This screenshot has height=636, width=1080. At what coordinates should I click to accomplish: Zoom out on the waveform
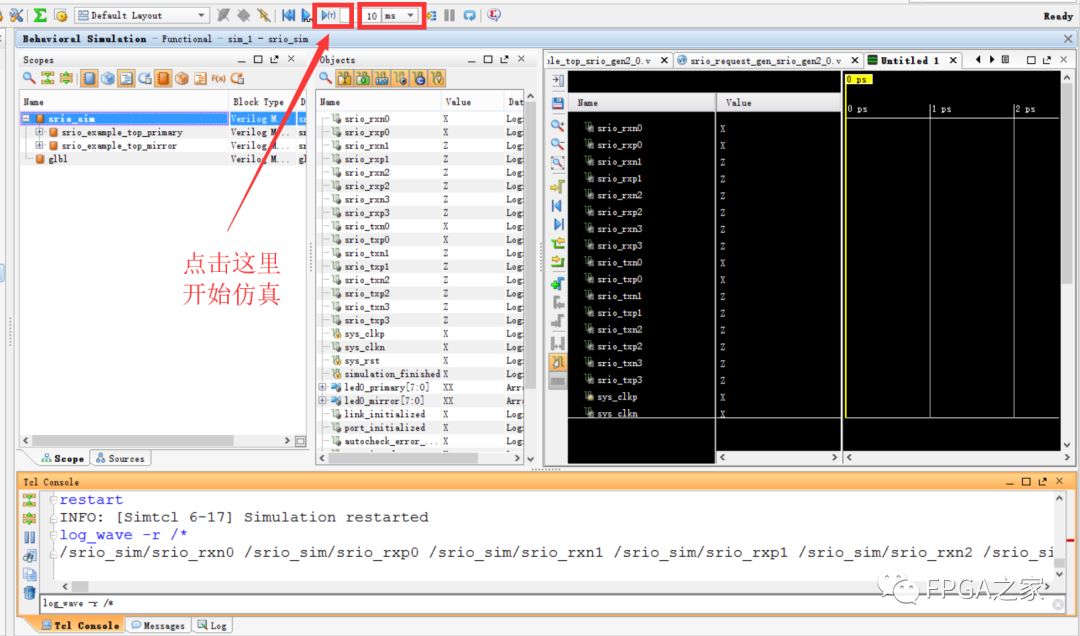[x=558, y=144]
